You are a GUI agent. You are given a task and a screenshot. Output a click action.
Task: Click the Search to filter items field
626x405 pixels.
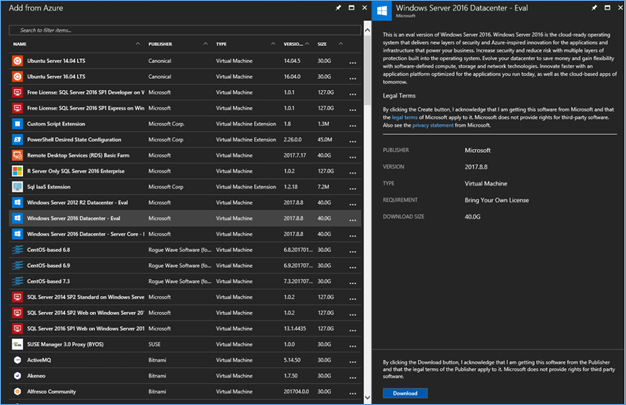point(185,30)
